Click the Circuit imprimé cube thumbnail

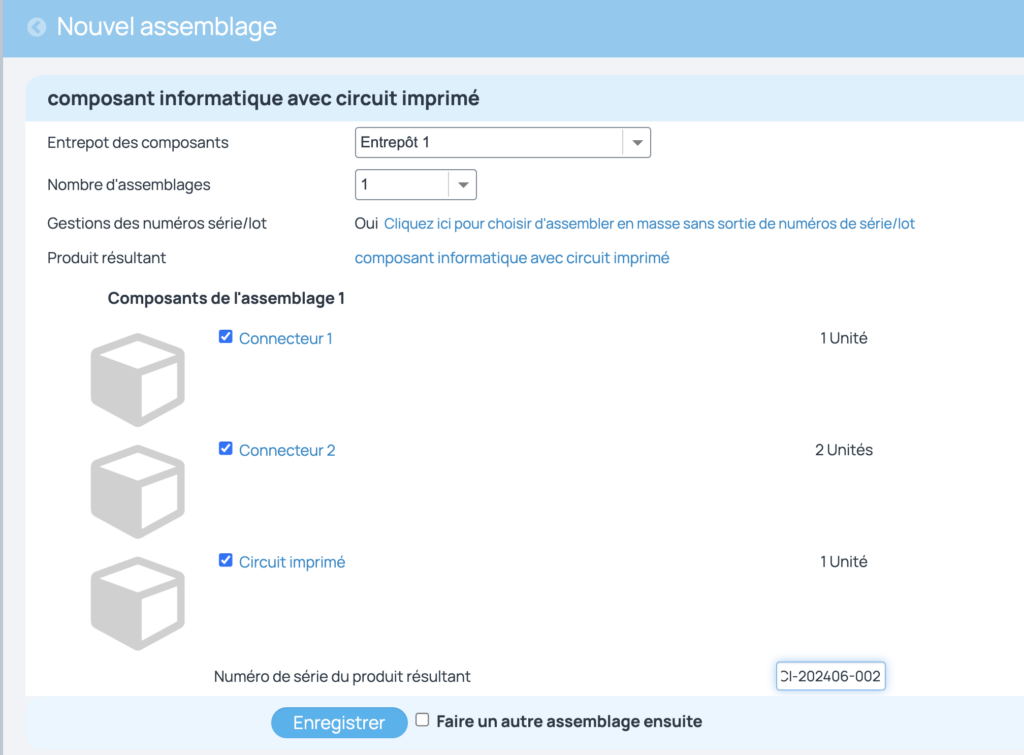tap(138, 603)
